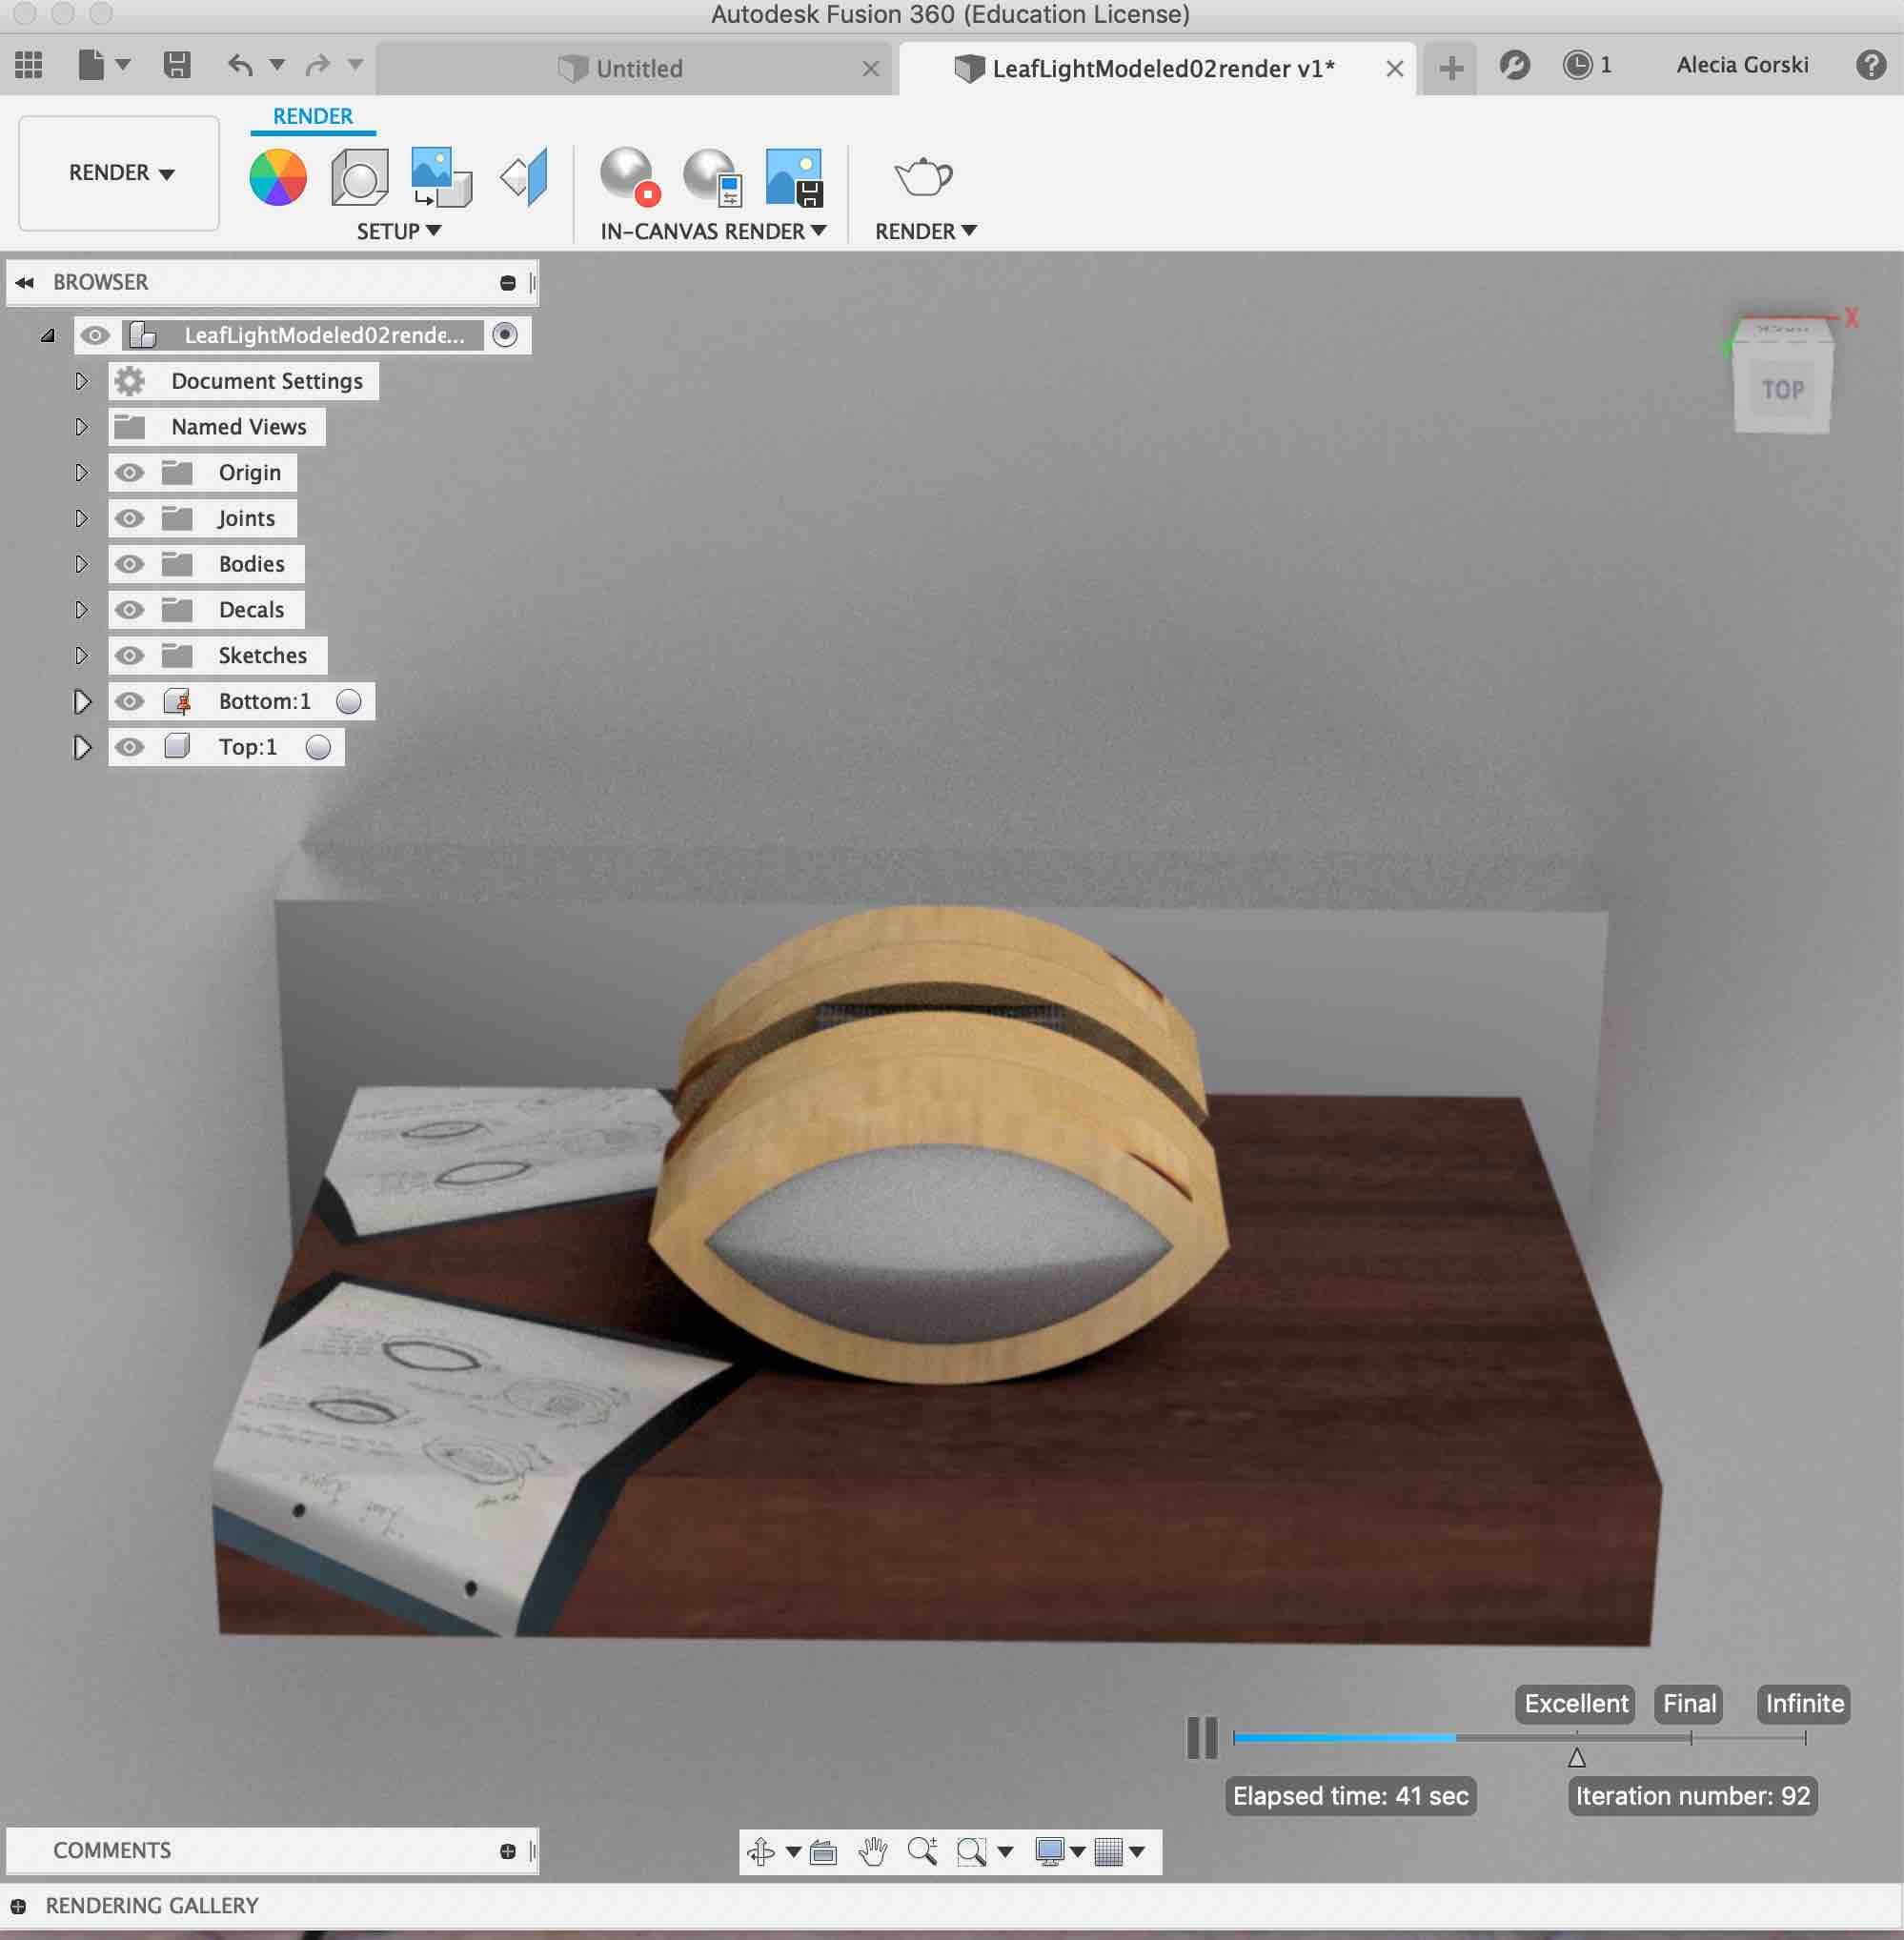
Task: Open the Help question mark
Action: pos(1870,65)
